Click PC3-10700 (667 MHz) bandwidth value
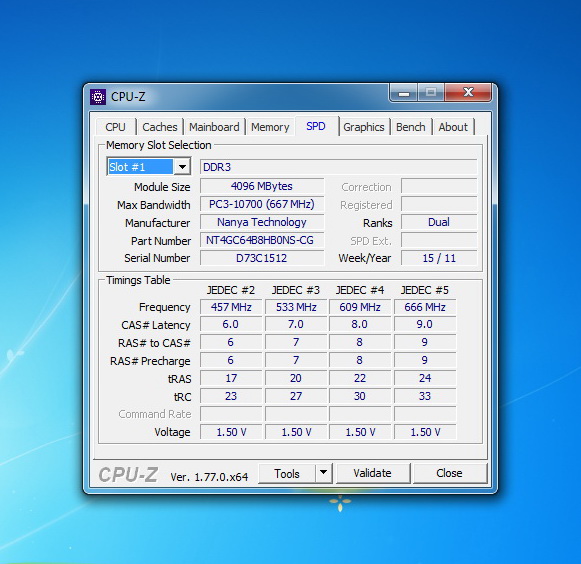The width and height of the screenshot is (581, 564). click(262, 204)
